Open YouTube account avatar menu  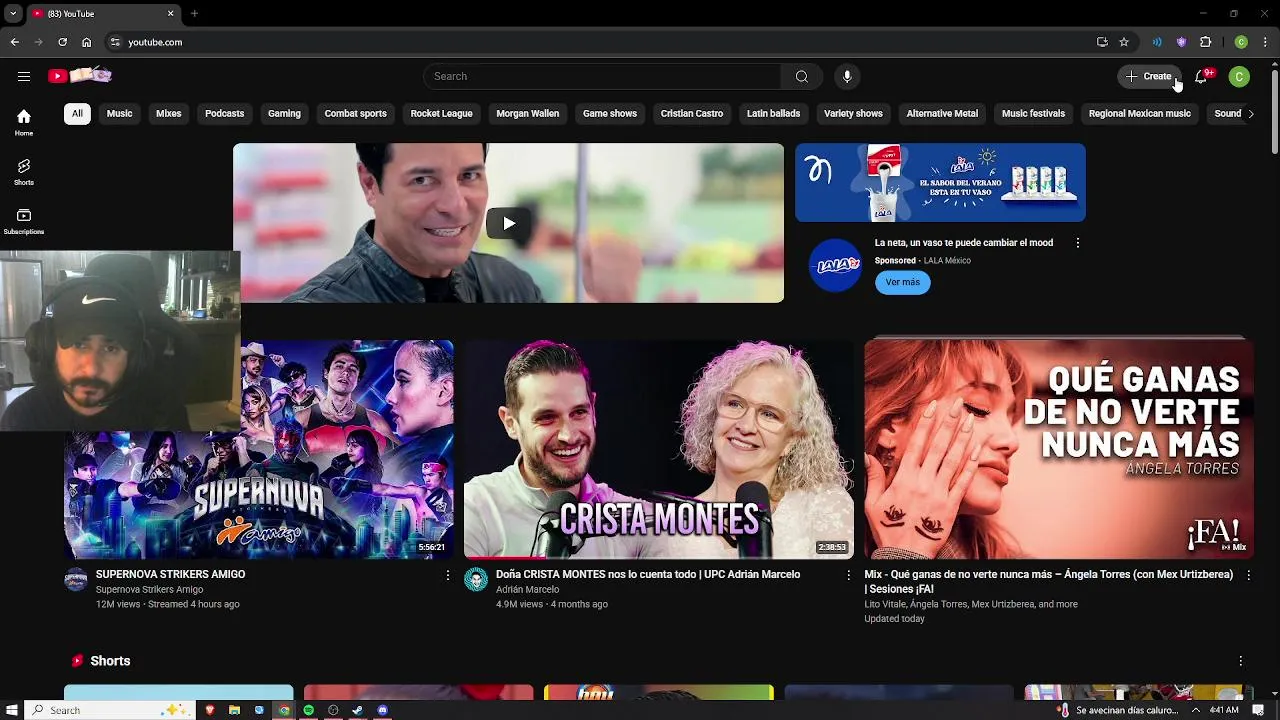pyautogui.click(x=1239, y=76)
